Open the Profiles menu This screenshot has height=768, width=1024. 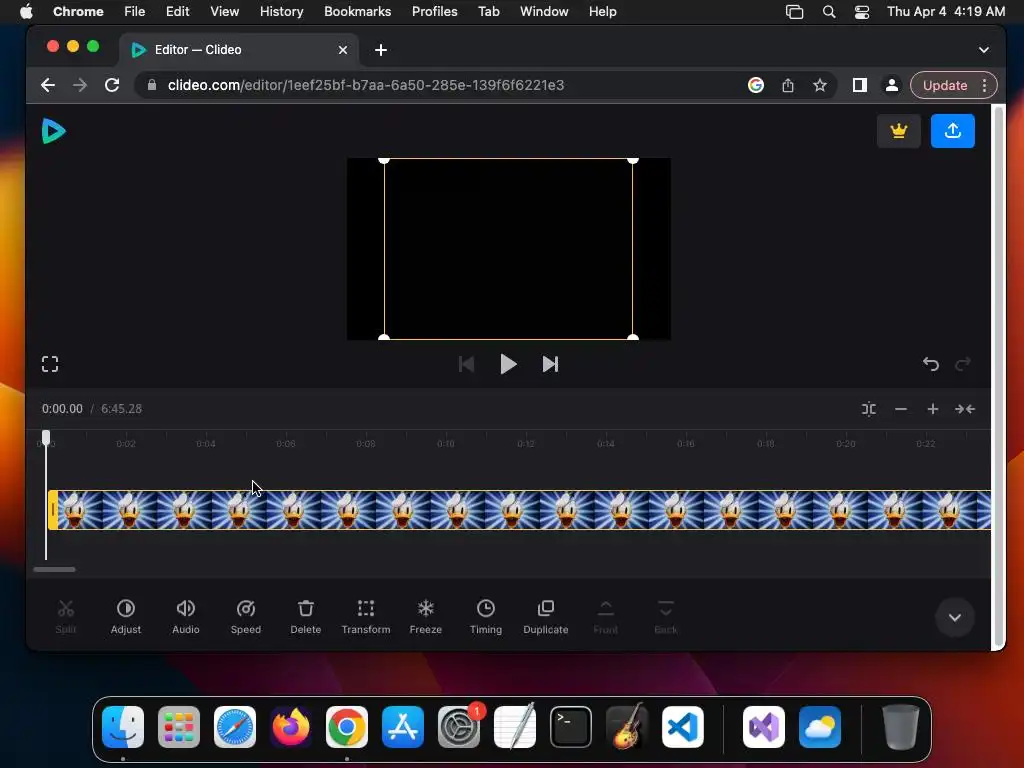(434, 12)
